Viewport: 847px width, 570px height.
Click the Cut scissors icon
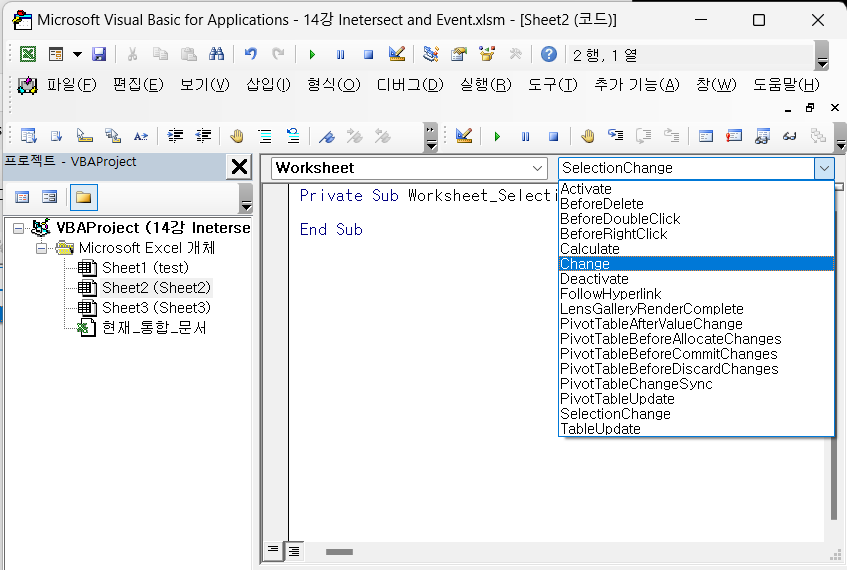point(132,55)
